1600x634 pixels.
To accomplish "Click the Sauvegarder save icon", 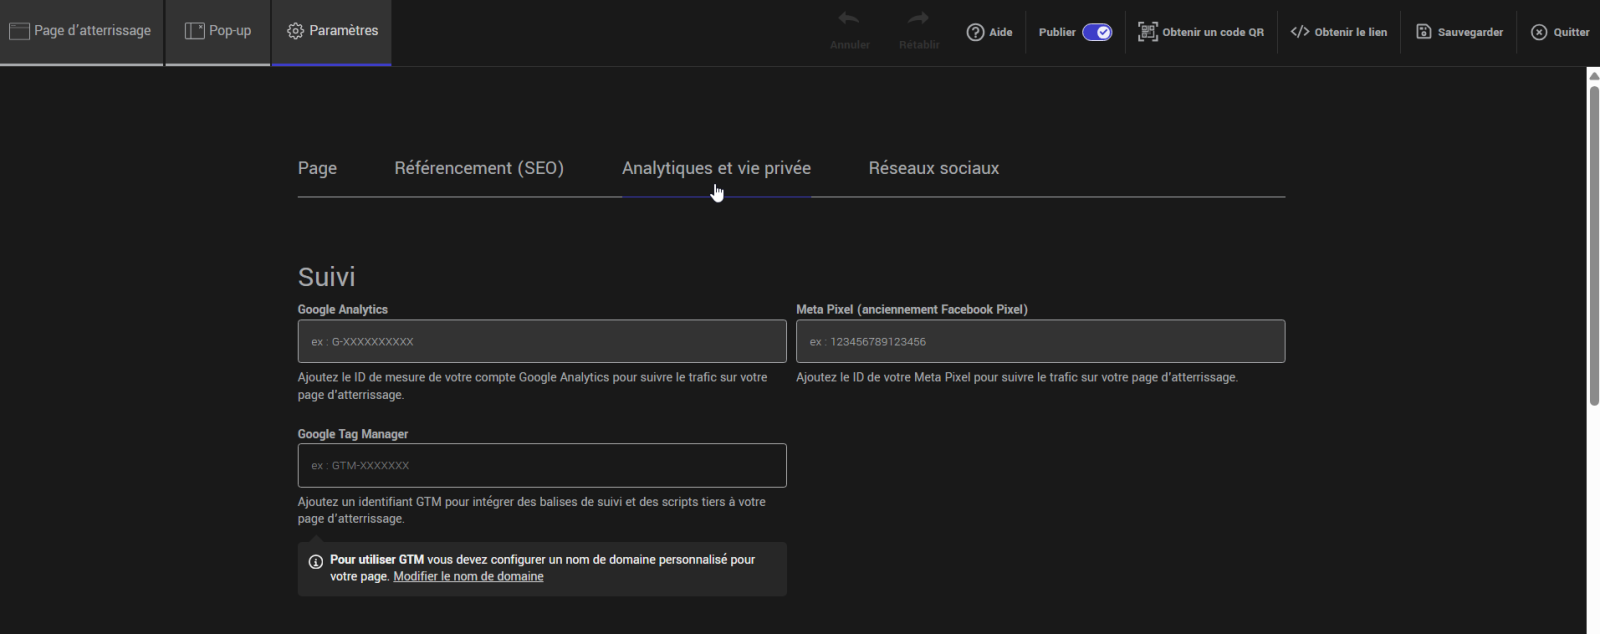I will pos(1423,32).
